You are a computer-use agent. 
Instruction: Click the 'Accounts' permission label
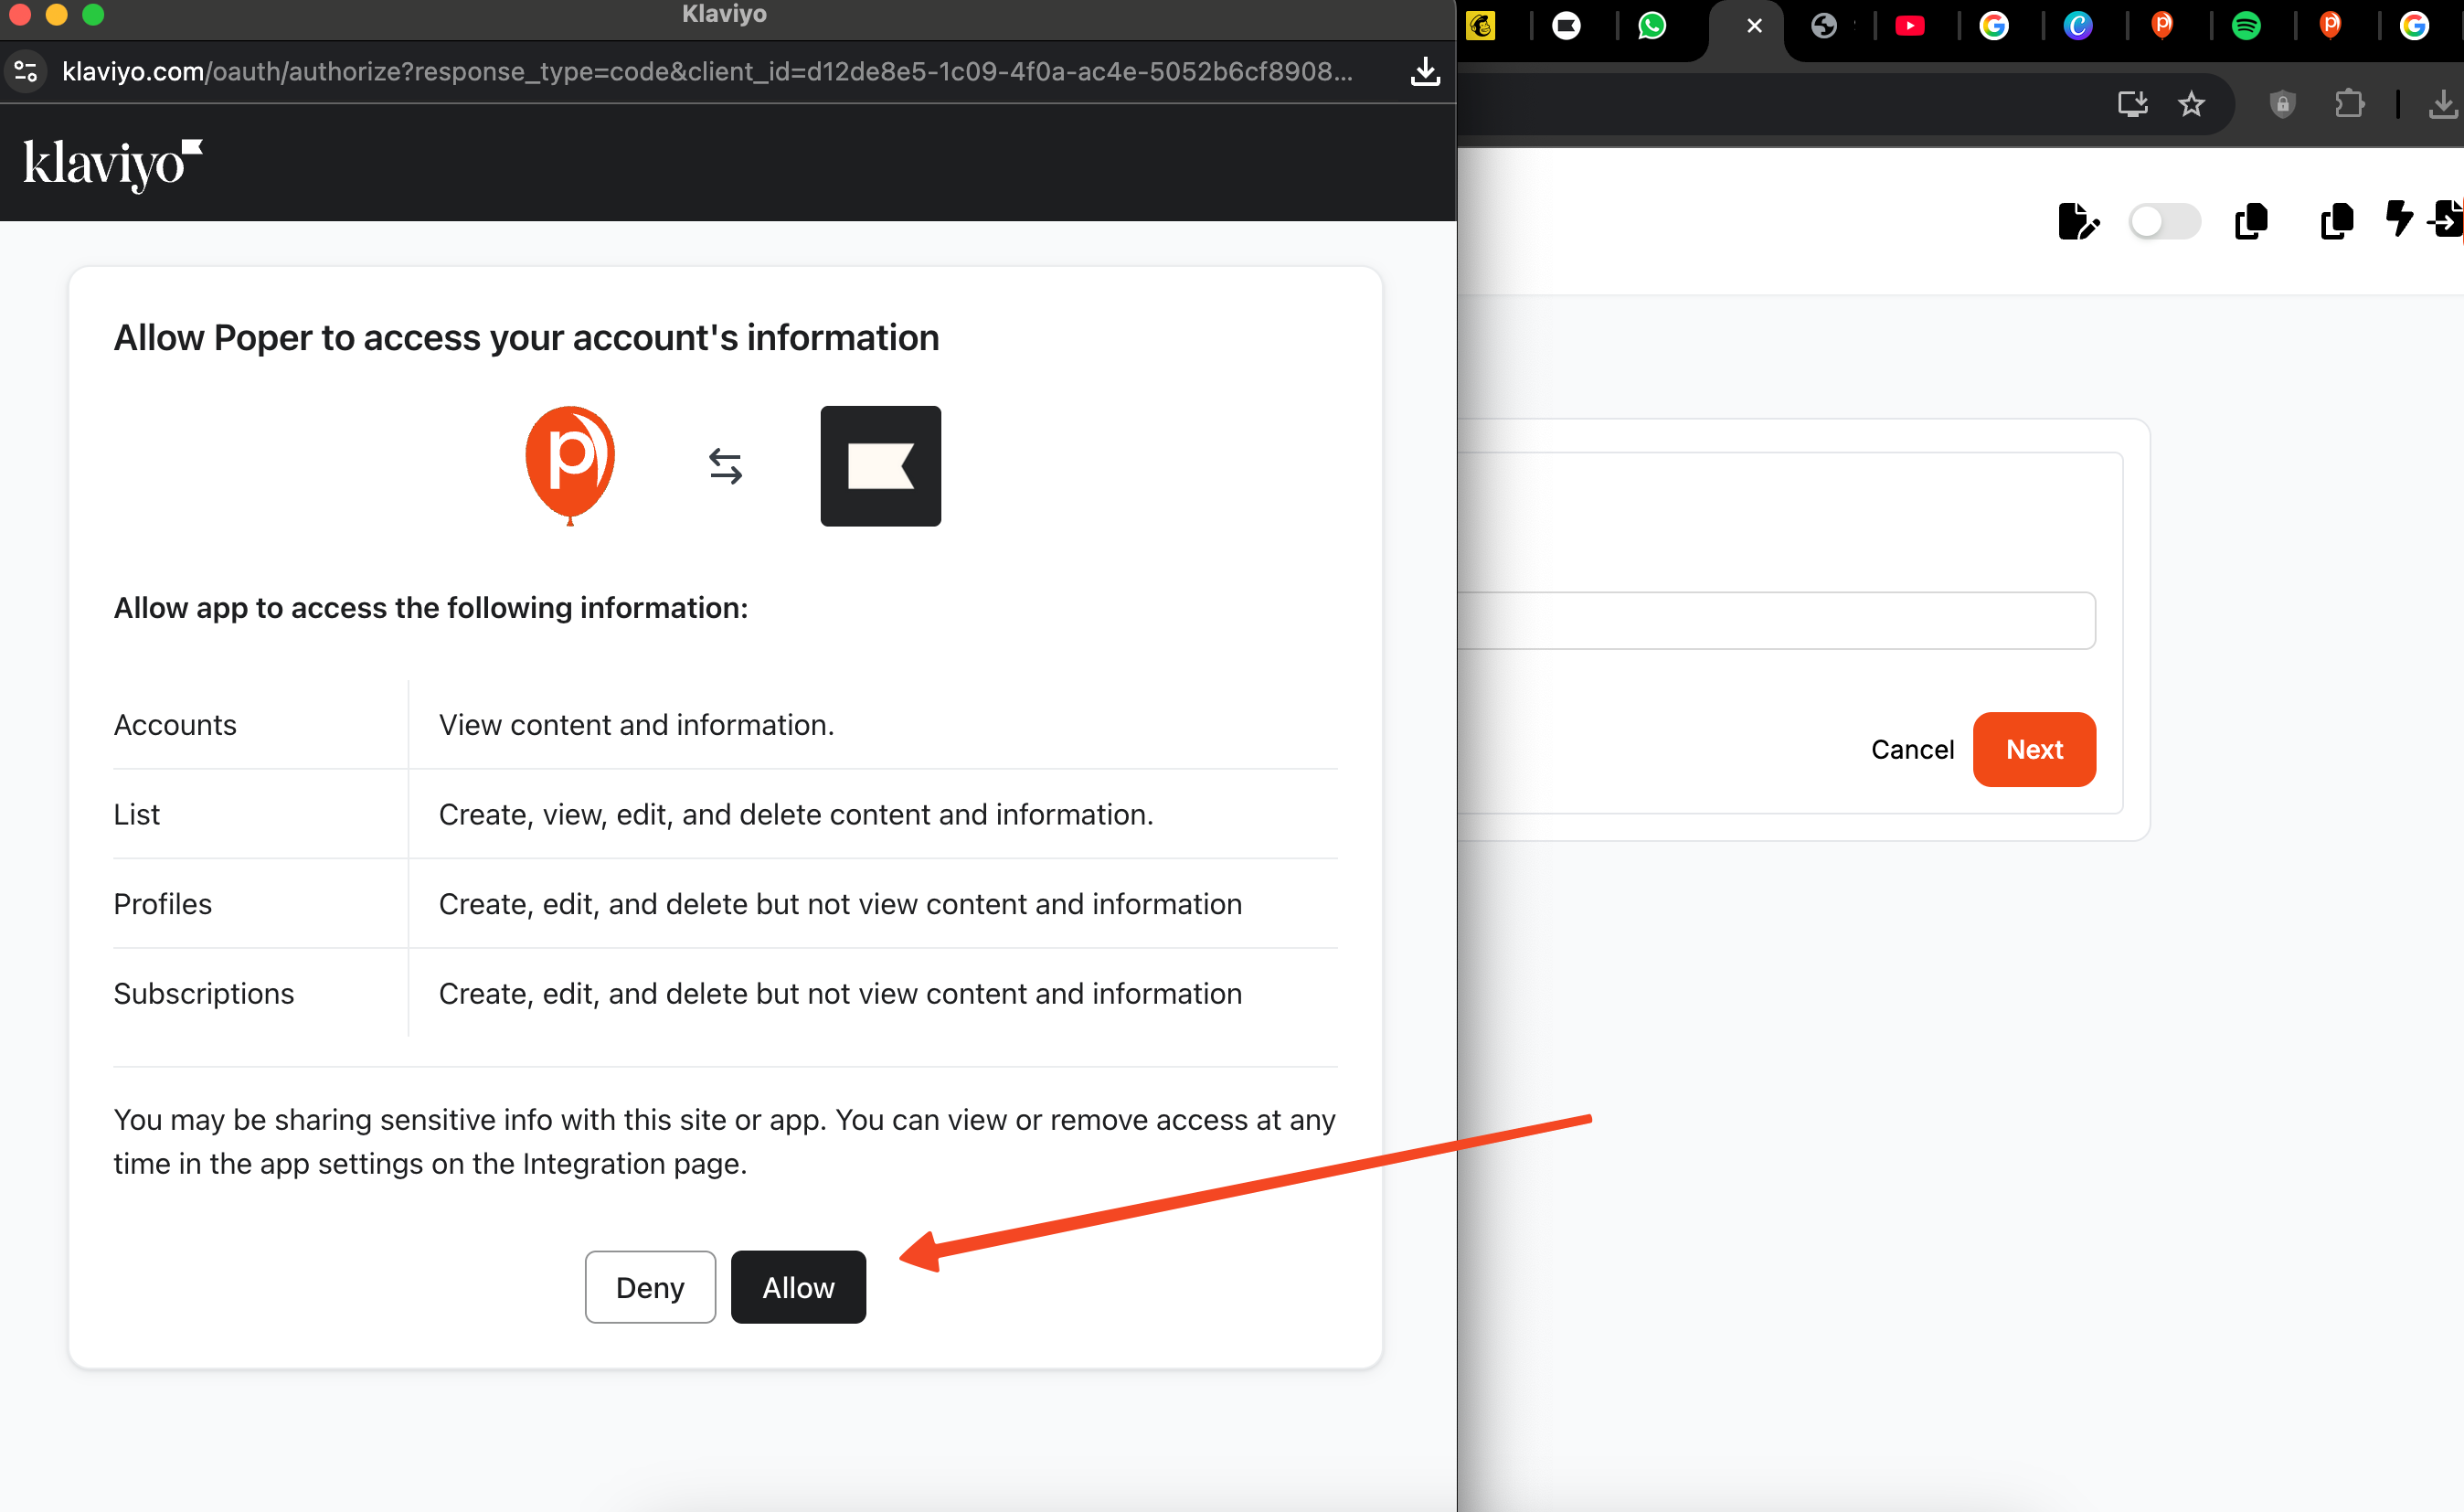point(175,724)
